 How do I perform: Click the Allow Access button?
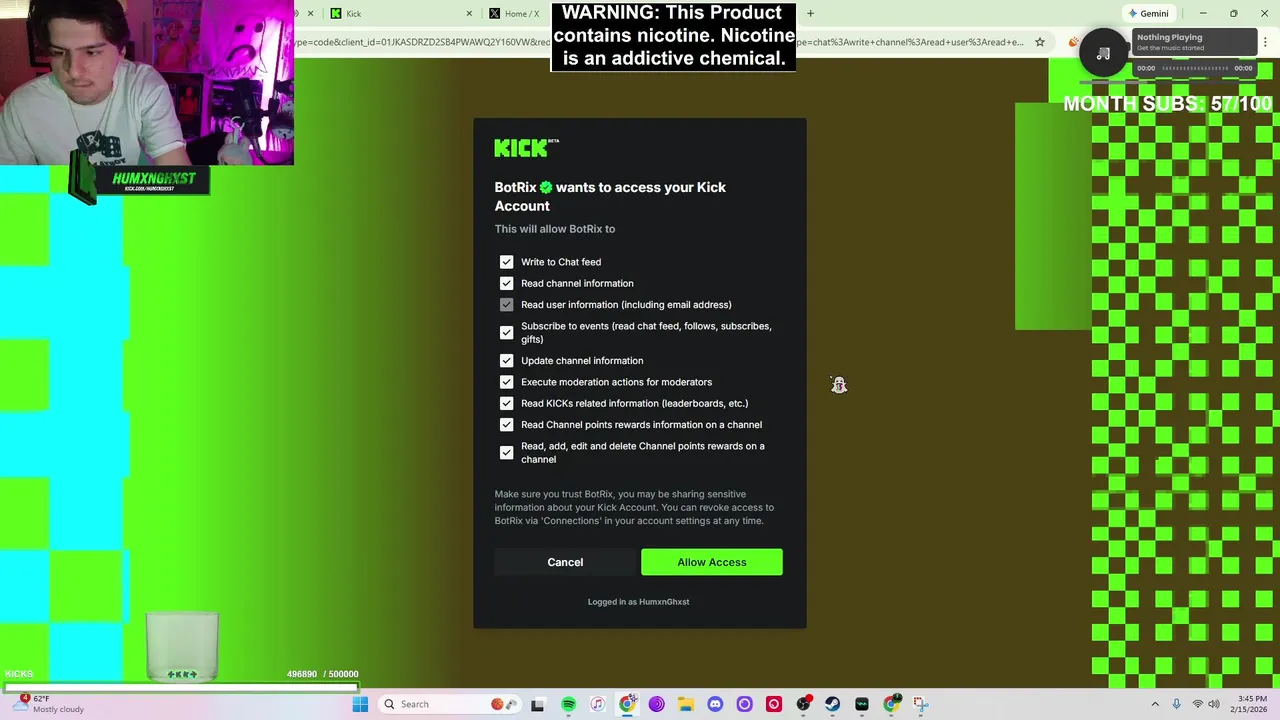[712, 562]
